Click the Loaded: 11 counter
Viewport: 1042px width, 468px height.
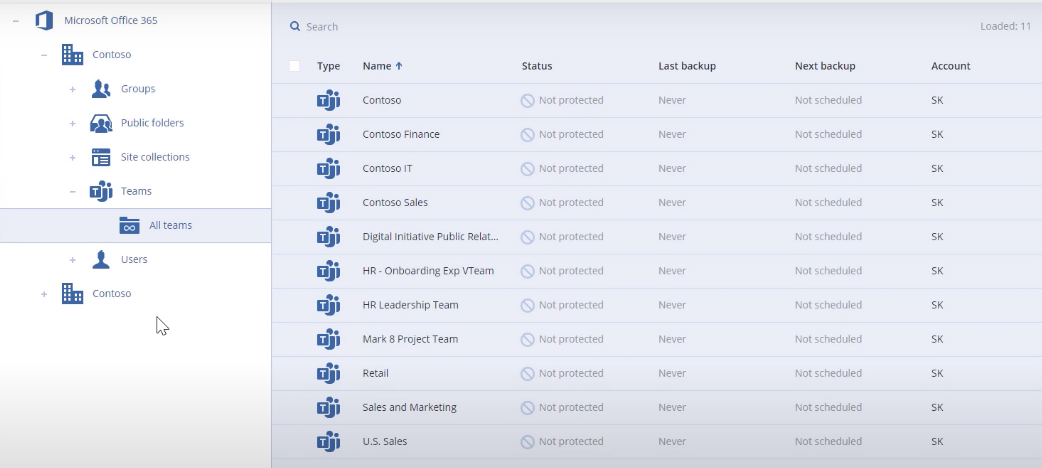tap(1005, 27)
